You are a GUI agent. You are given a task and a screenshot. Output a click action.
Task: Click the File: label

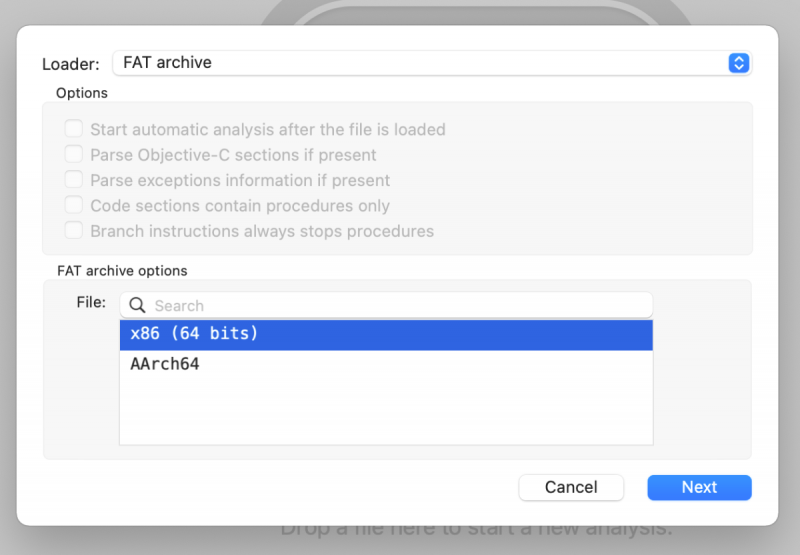91,302
